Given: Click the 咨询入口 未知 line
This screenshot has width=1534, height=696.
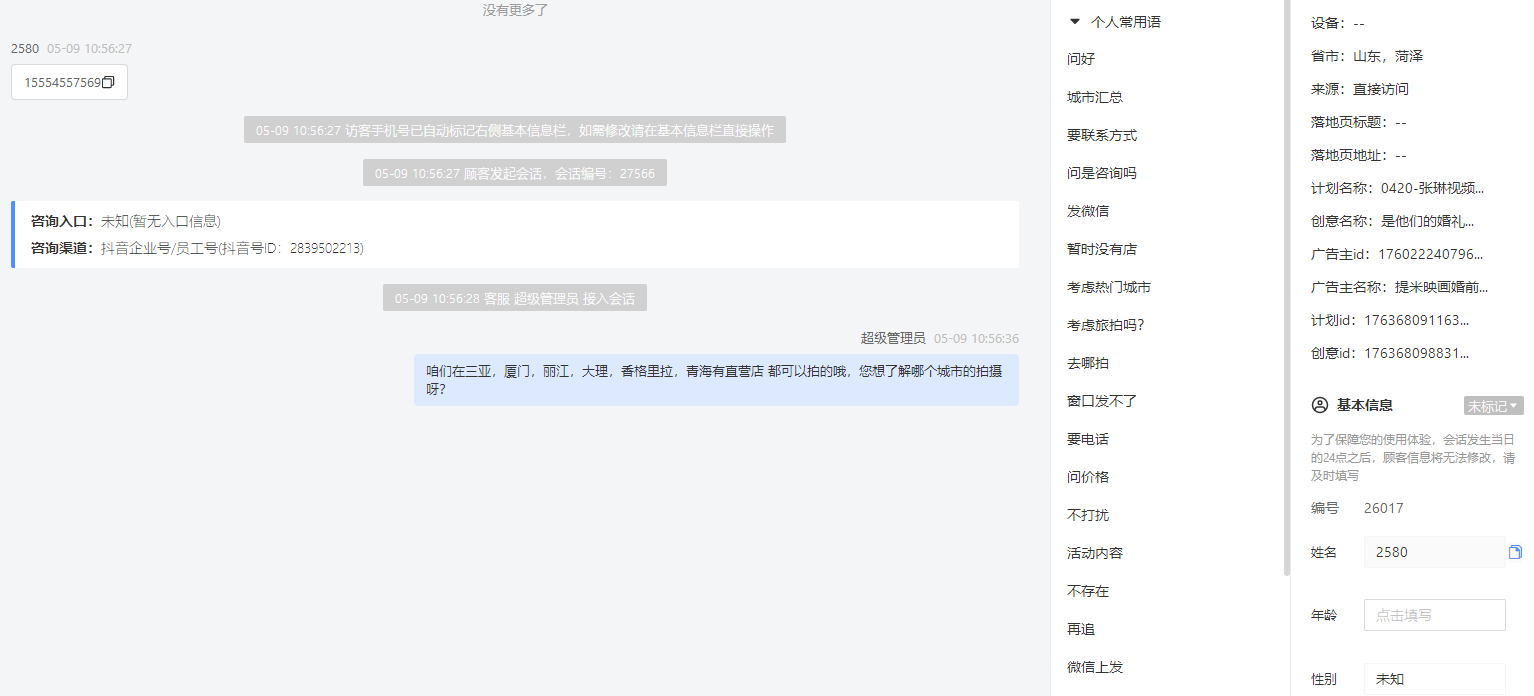Looking at the screenshot, I should (126, 221).
